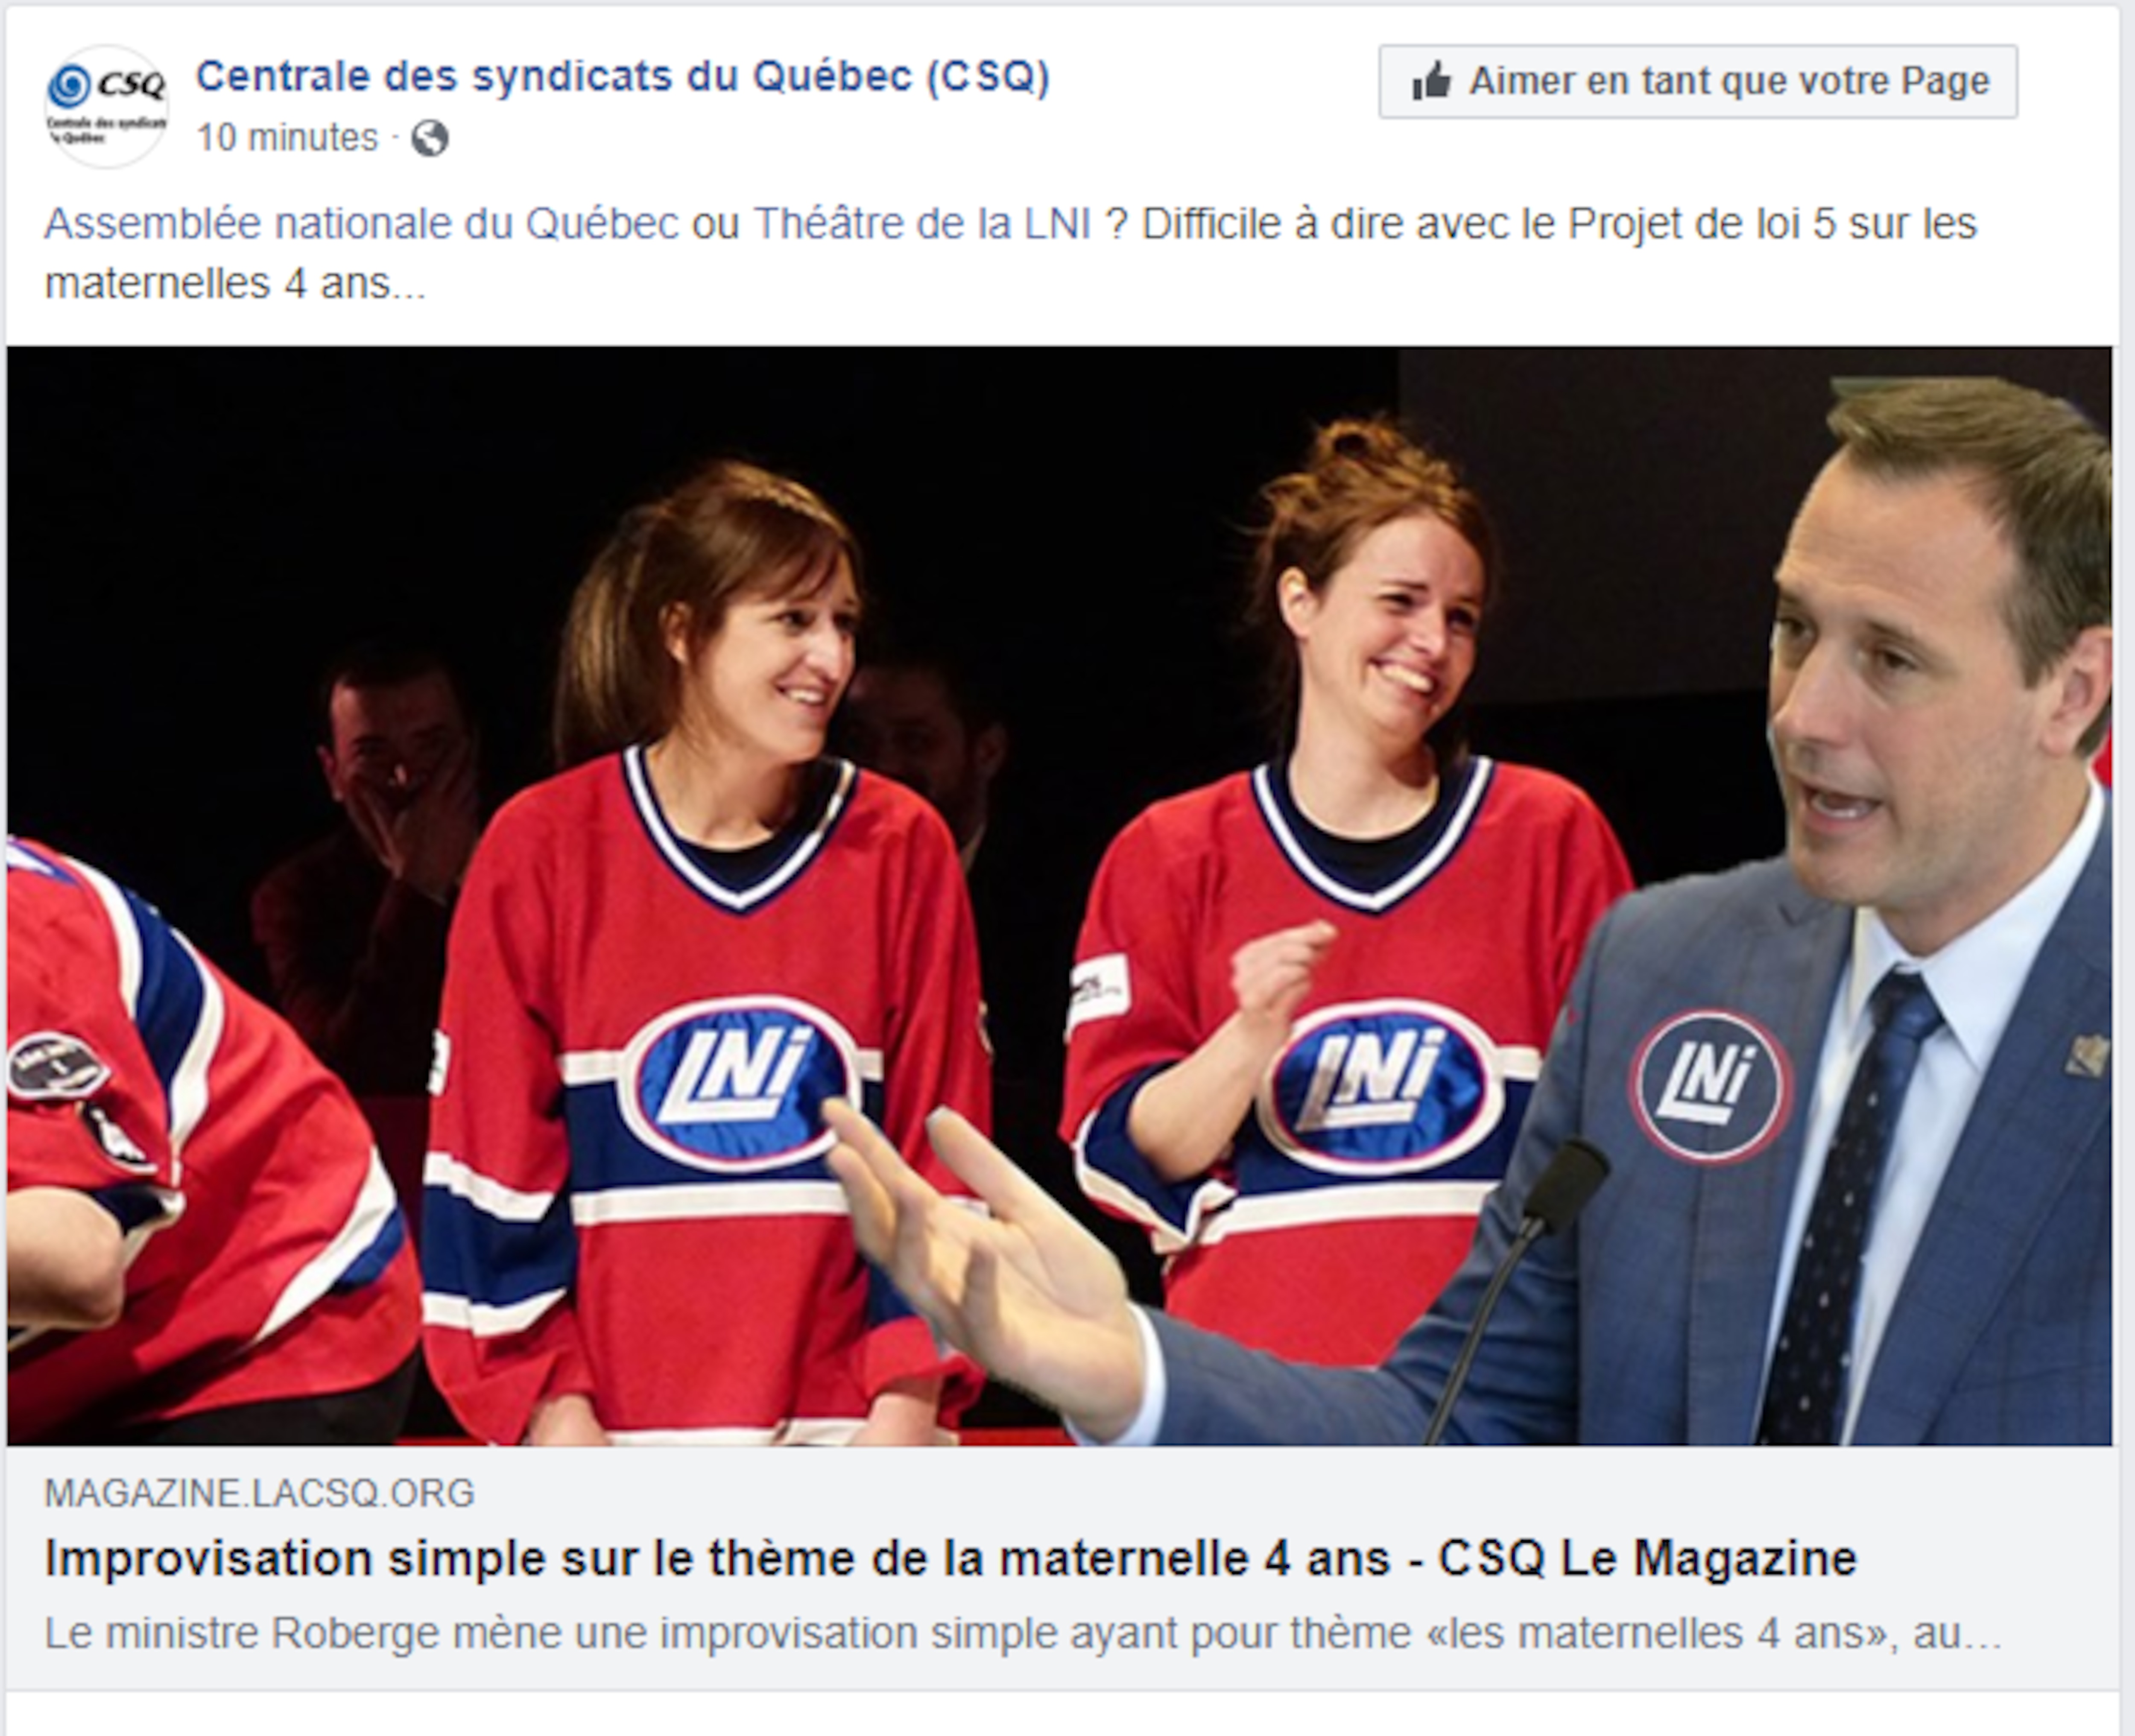
Task: Open the CSQ page profile picture
Action: pos(106,105)
